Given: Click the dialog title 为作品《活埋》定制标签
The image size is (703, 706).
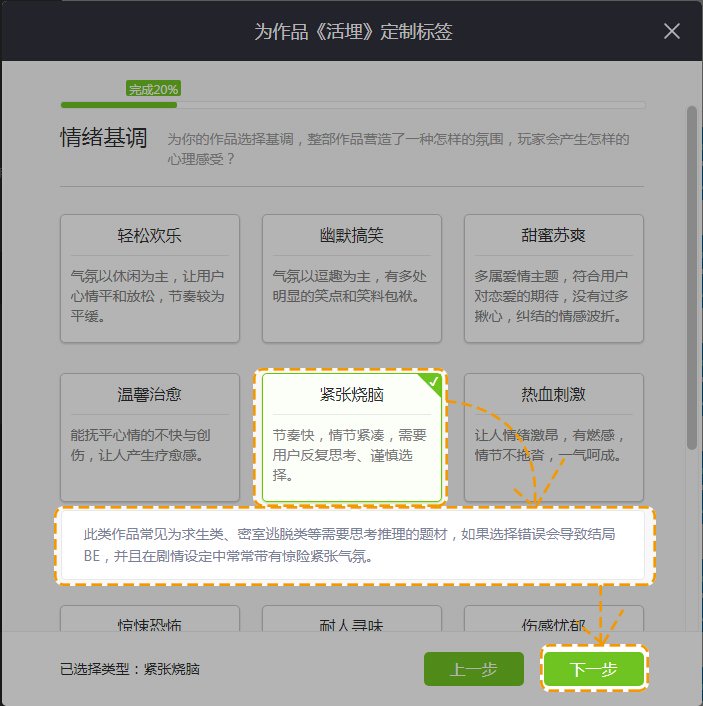Looking at the screenshot, I should pyautogui.click(x=352, y=31).
